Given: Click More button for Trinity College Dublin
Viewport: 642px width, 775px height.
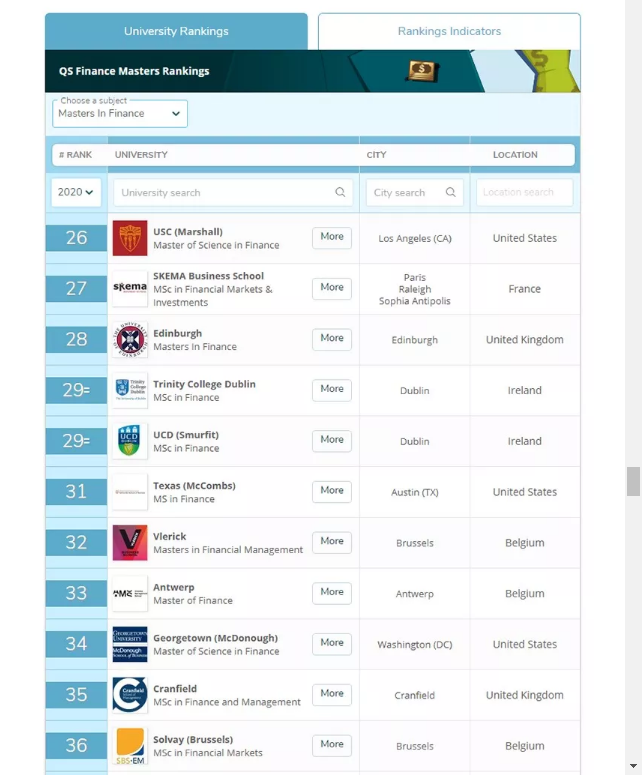Looking at the screenshot, I should [332, 389].
